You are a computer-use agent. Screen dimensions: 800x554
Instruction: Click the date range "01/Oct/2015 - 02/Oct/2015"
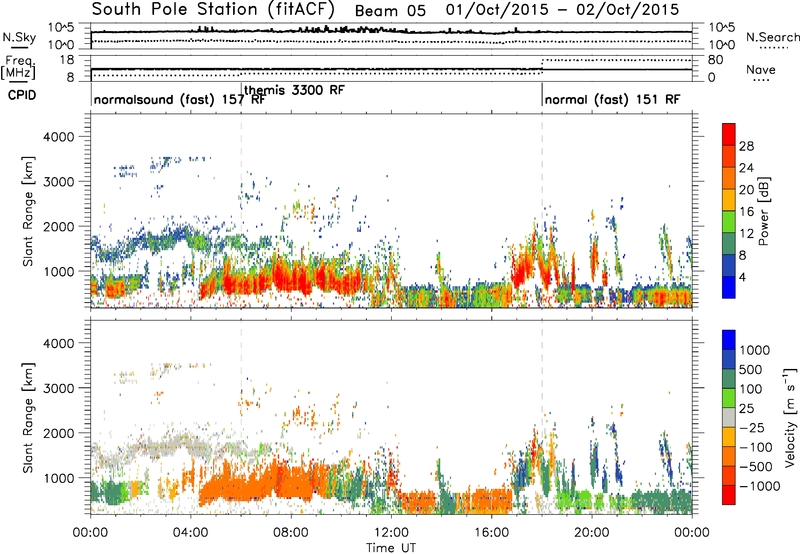click(x=562, y=10)
